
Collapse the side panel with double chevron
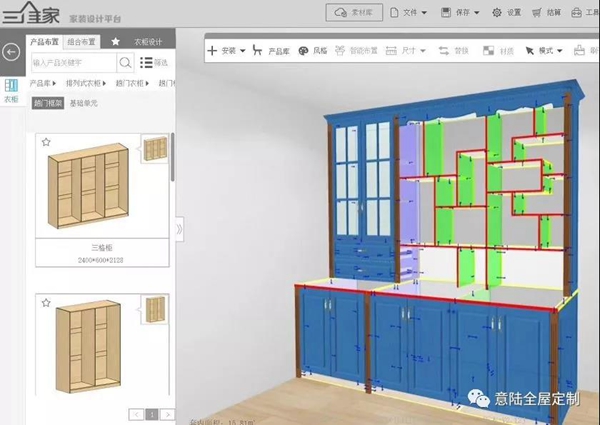pyautogui.click(x=179, y=229)
